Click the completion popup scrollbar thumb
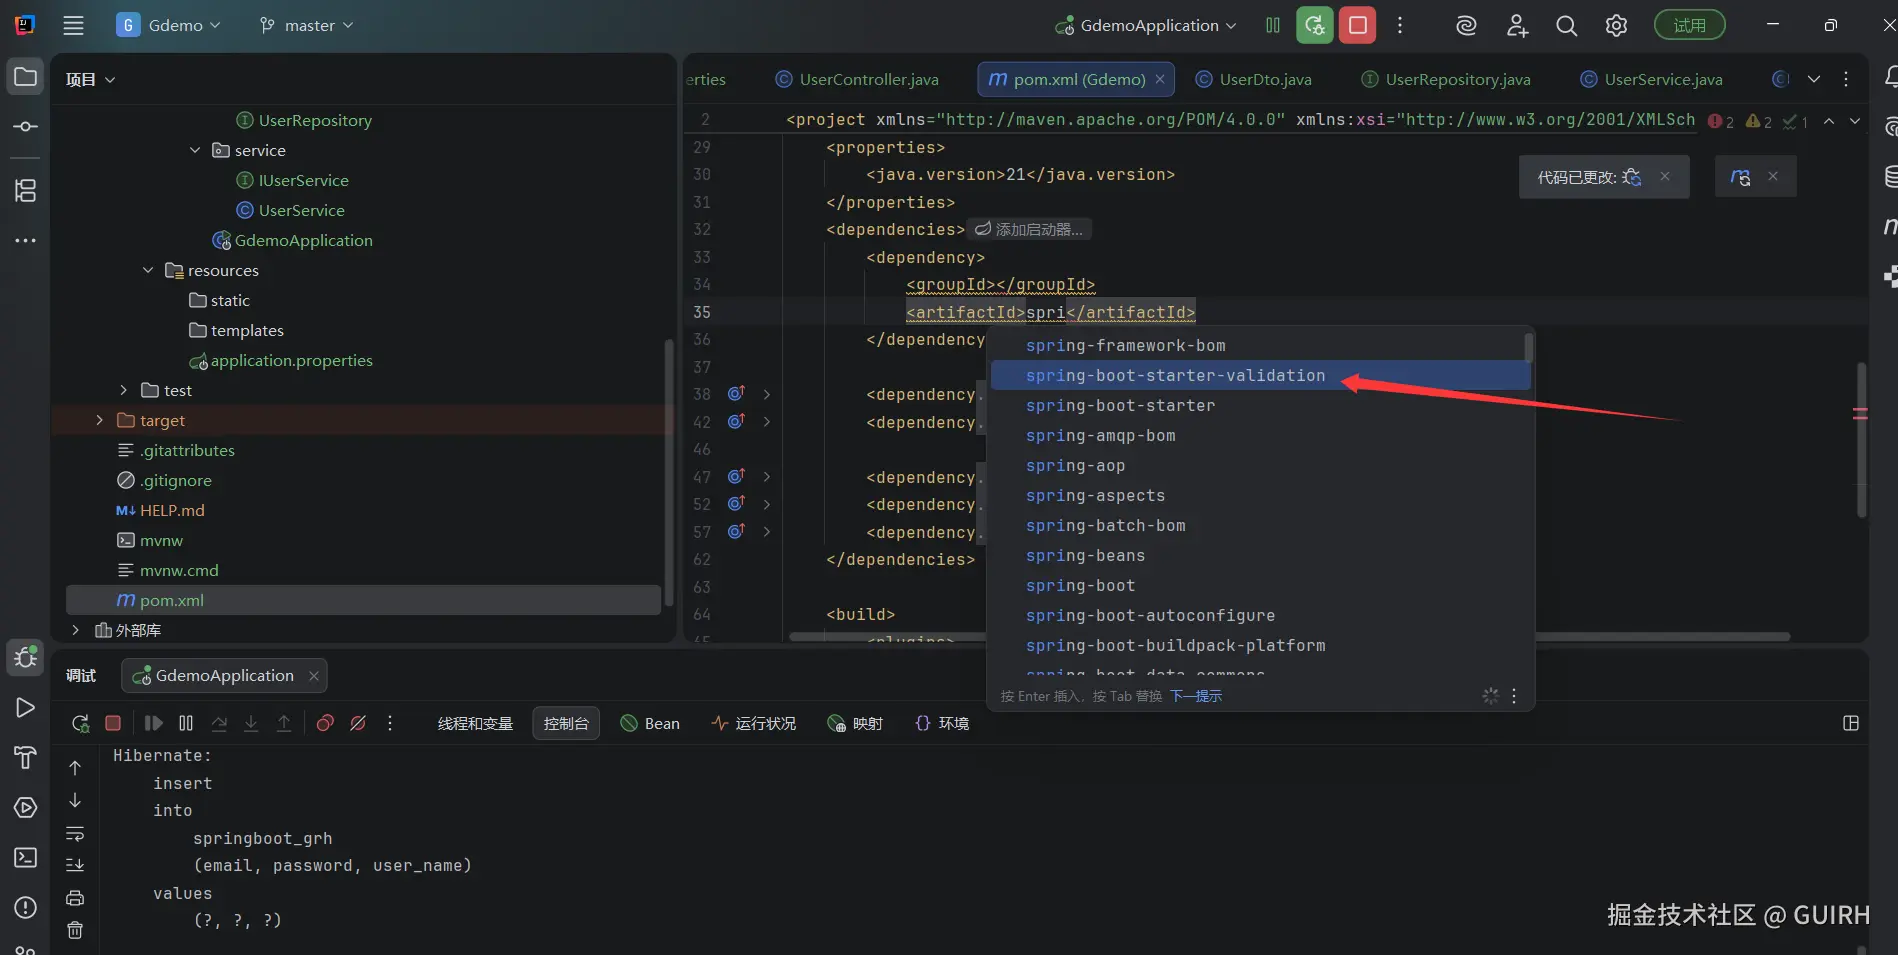This screenshot has width=1898, height=955. click(x=1528, y=347)
